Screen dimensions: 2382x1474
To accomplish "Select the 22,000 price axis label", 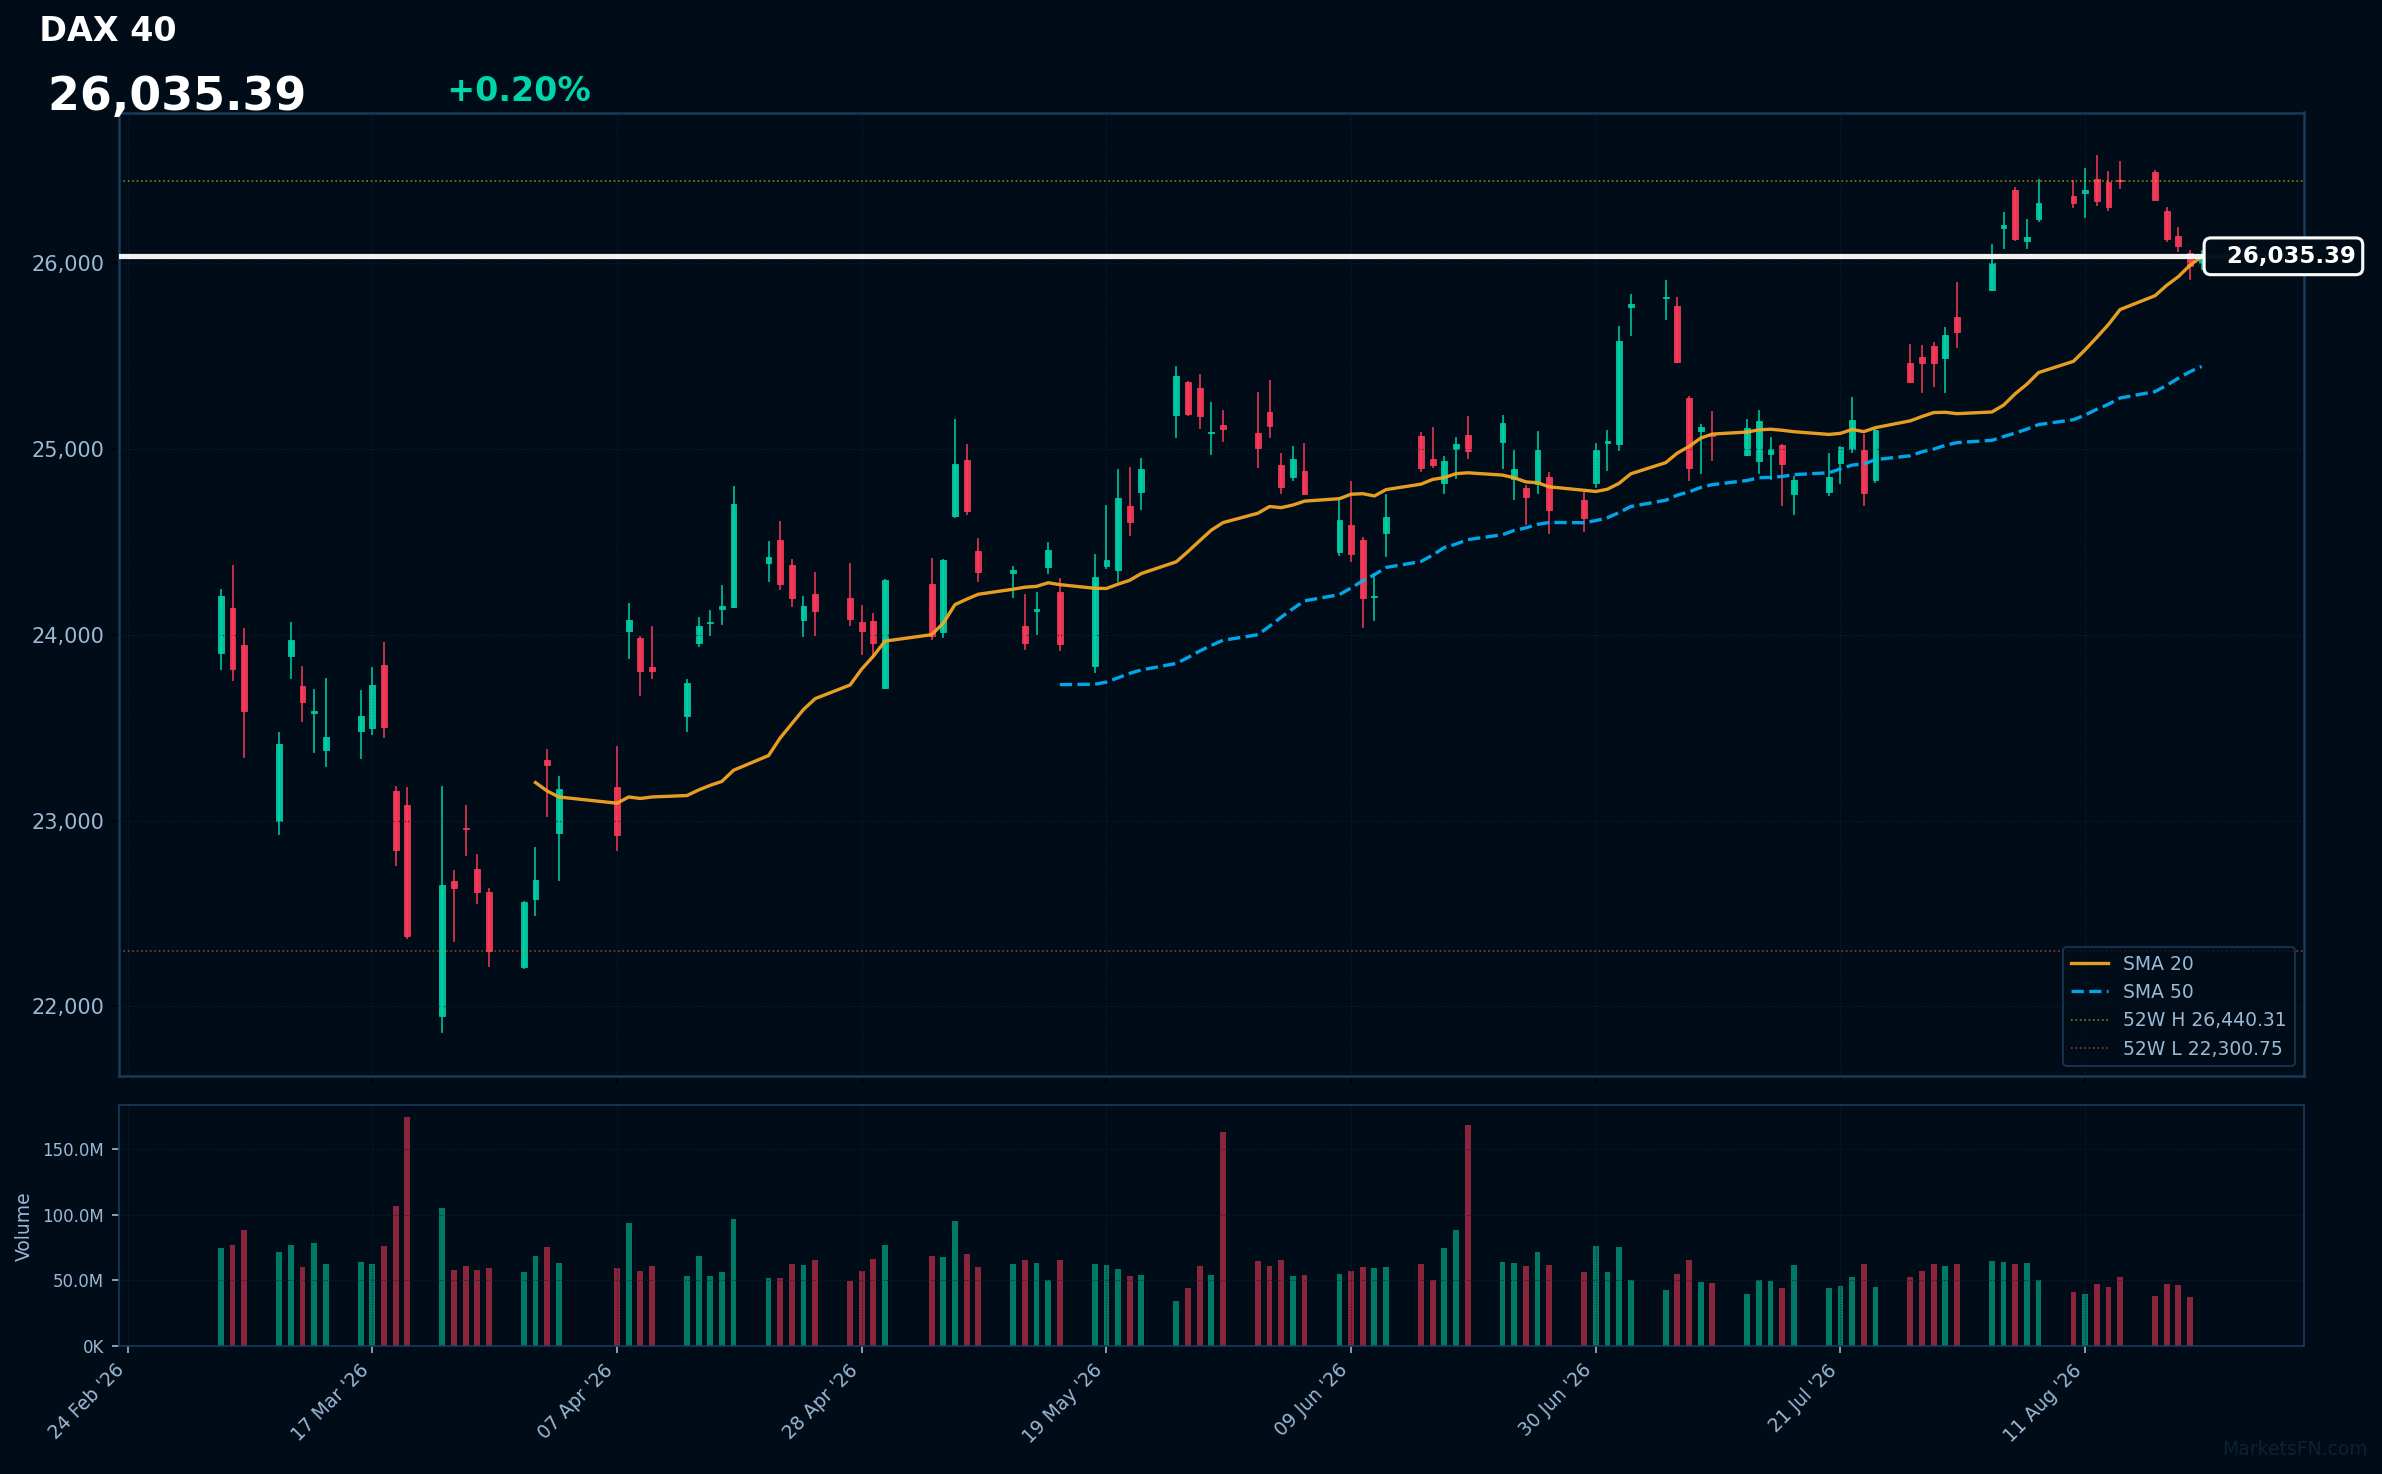I will (x=68, y=1007).
